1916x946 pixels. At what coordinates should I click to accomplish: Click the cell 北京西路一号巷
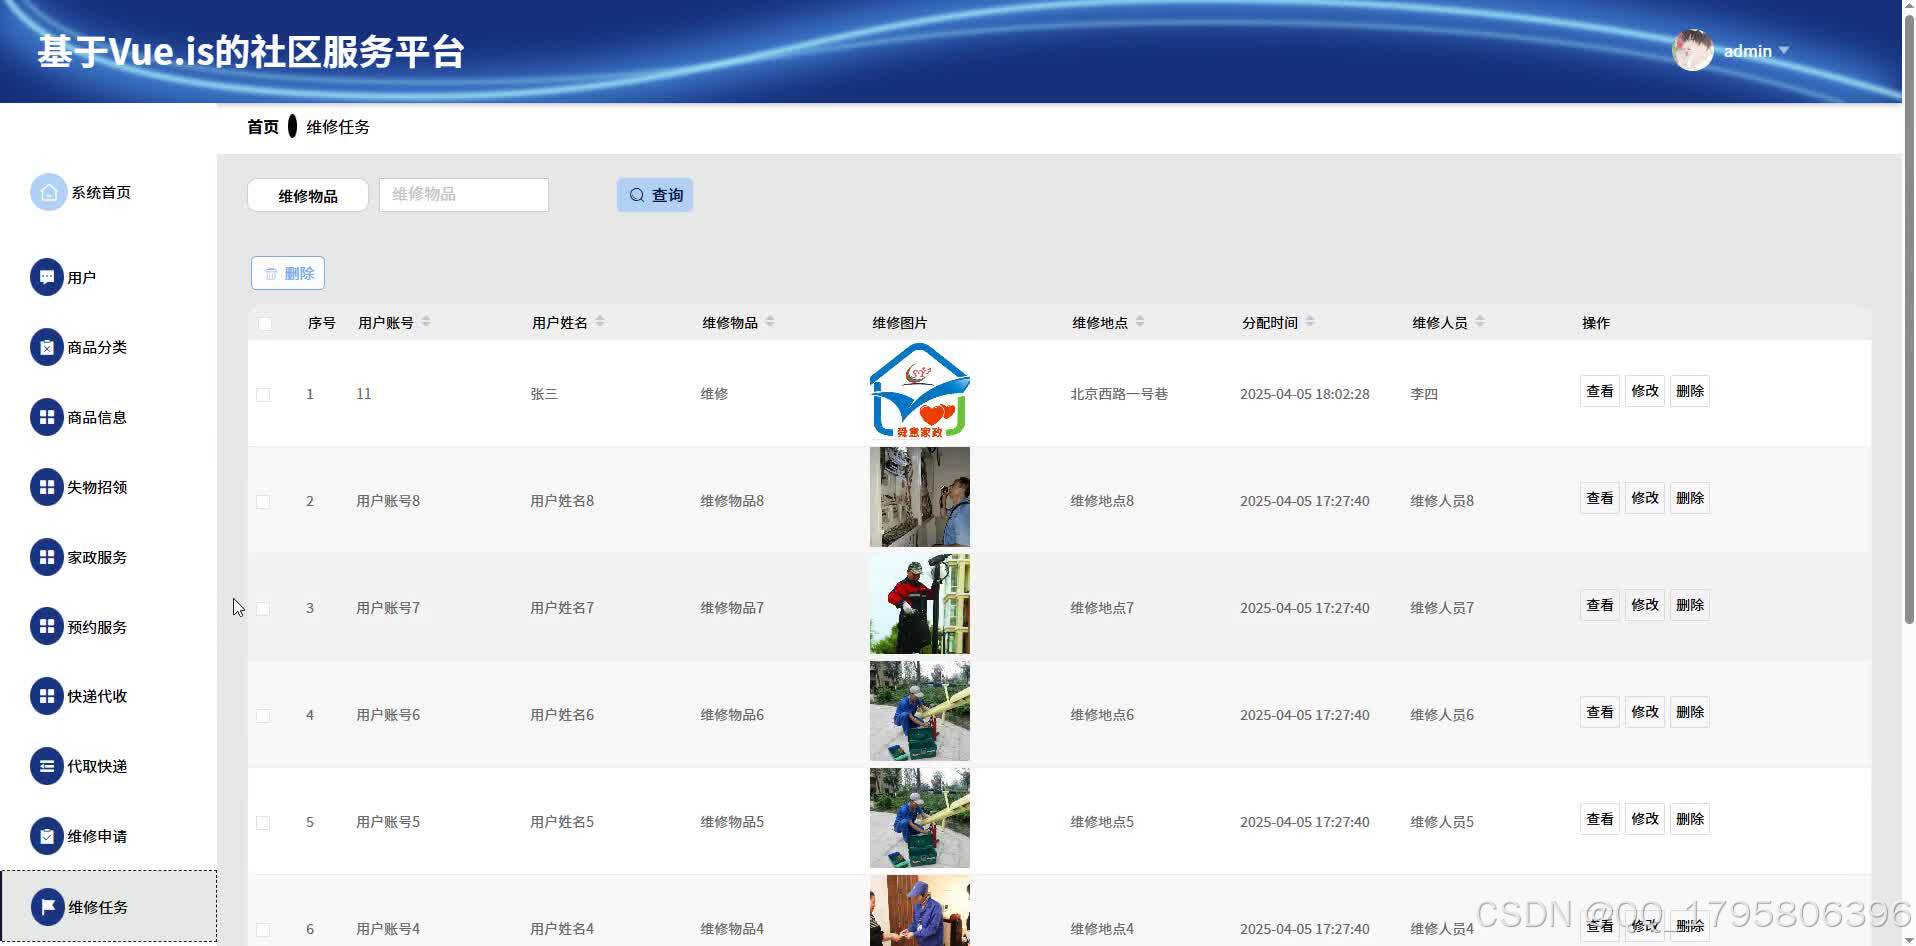[x=1119, y=394]
